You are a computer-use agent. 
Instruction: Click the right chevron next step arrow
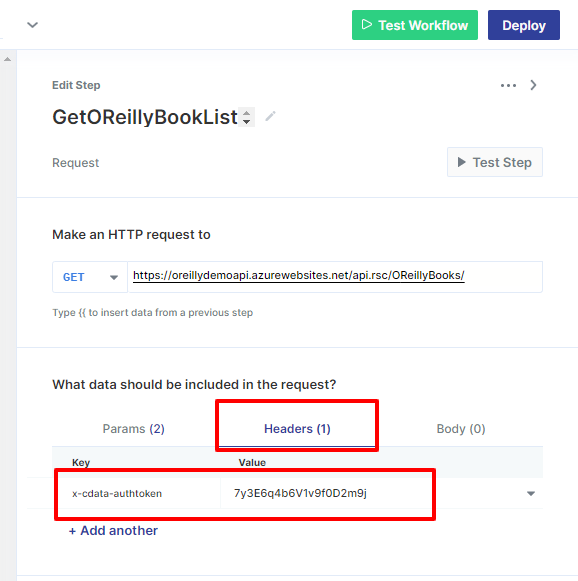pos(534,85)
